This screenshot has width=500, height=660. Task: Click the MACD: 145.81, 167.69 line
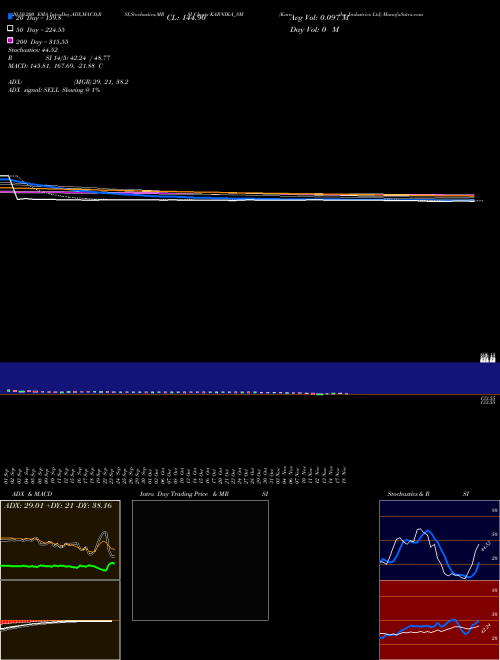coord(55,66)
